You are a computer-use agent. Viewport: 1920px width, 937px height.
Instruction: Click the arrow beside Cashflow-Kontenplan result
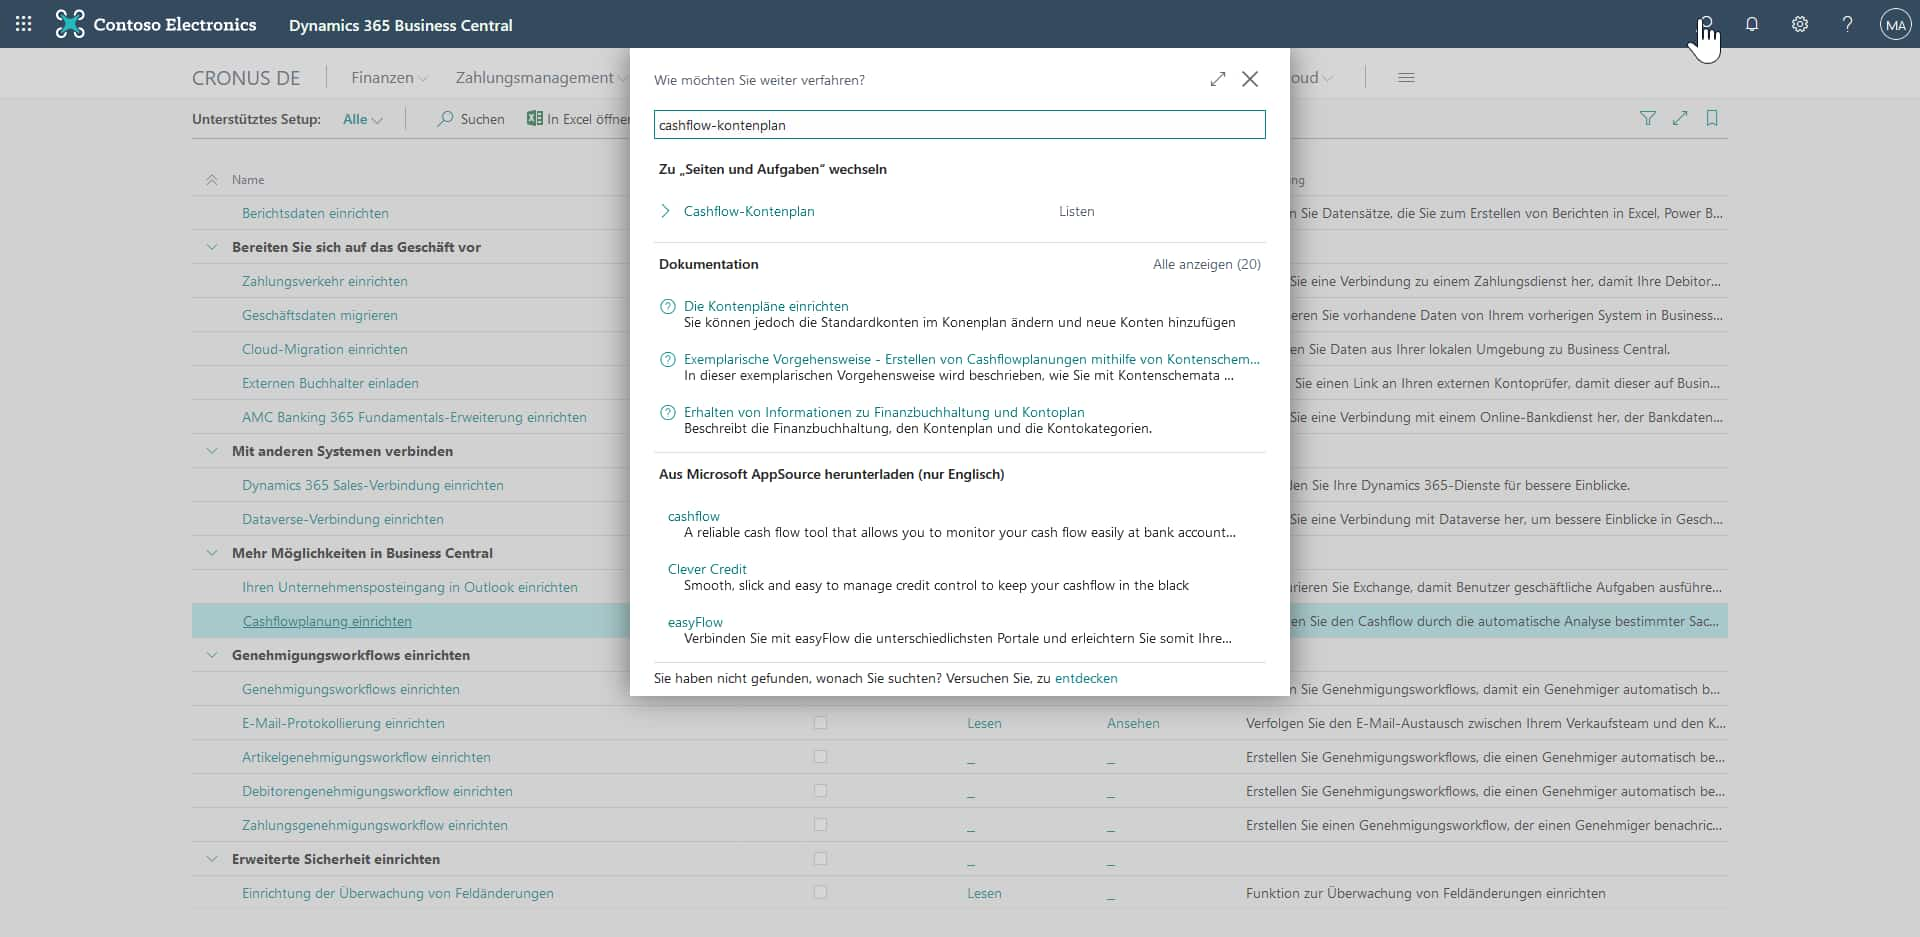pos(666,211)
